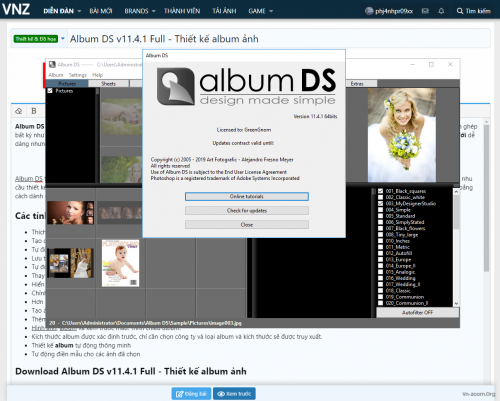The width and height of the screenshot is (500, 401).
Task: Check 007_Black_flowers template
Action: click(380, 228)
